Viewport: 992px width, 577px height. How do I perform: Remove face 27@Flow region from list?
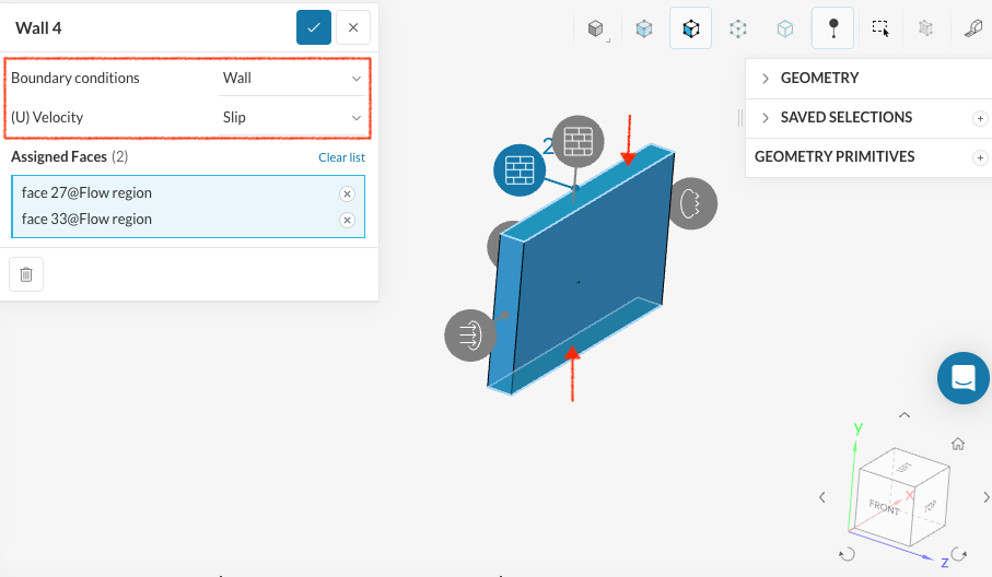[346, 194]
